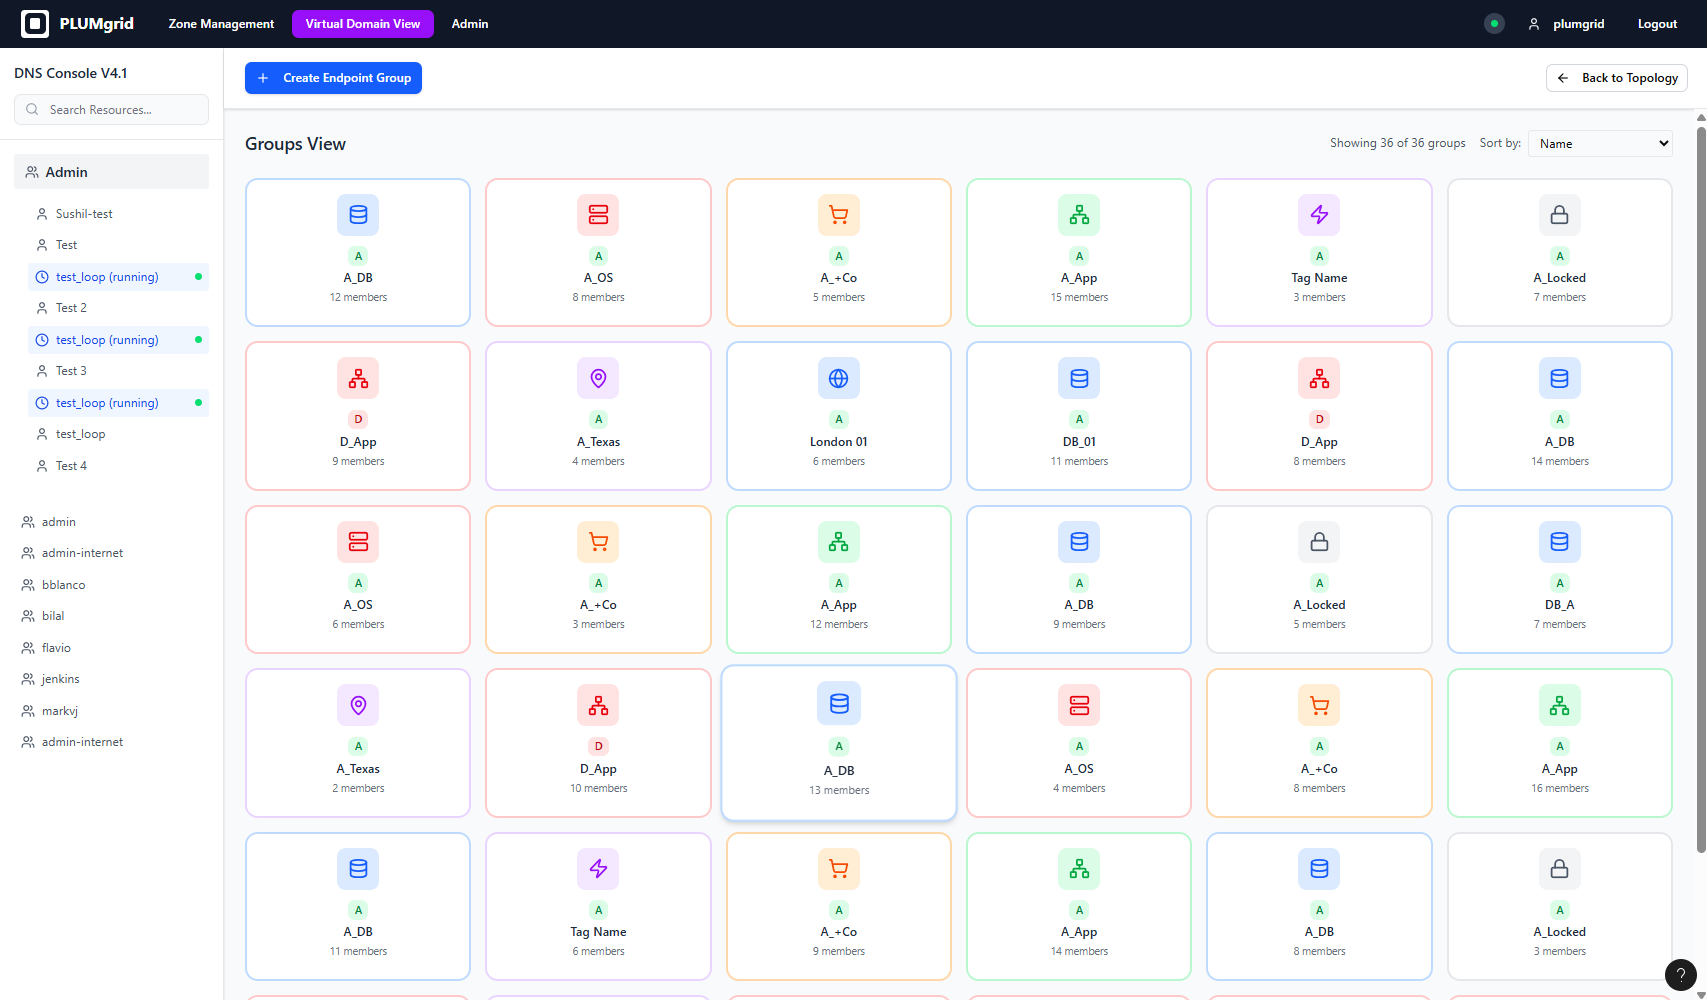
Task: Click the lightning bolt icon on Tag Name card with 3 members
Action: (1319, 215)
